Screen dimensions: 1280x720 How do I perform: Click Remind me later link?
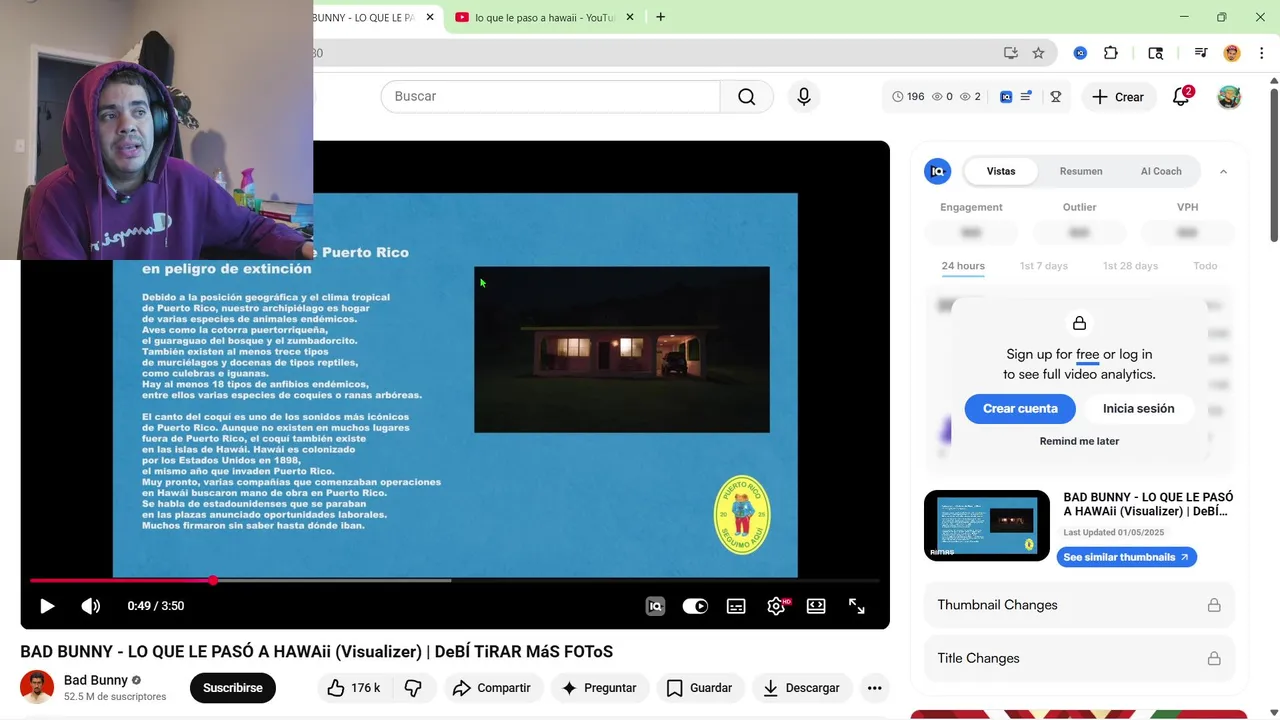point(1079,441)
